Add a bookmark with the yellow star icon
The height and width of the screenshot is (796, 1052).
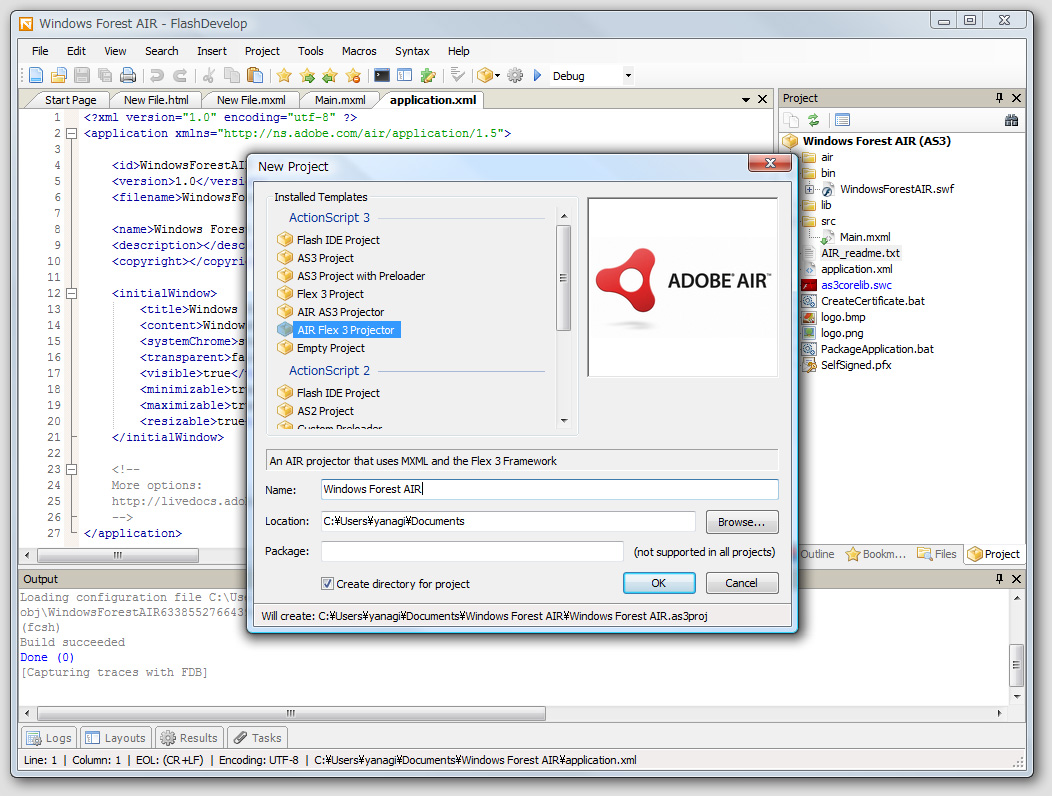[x=284, y=75]
